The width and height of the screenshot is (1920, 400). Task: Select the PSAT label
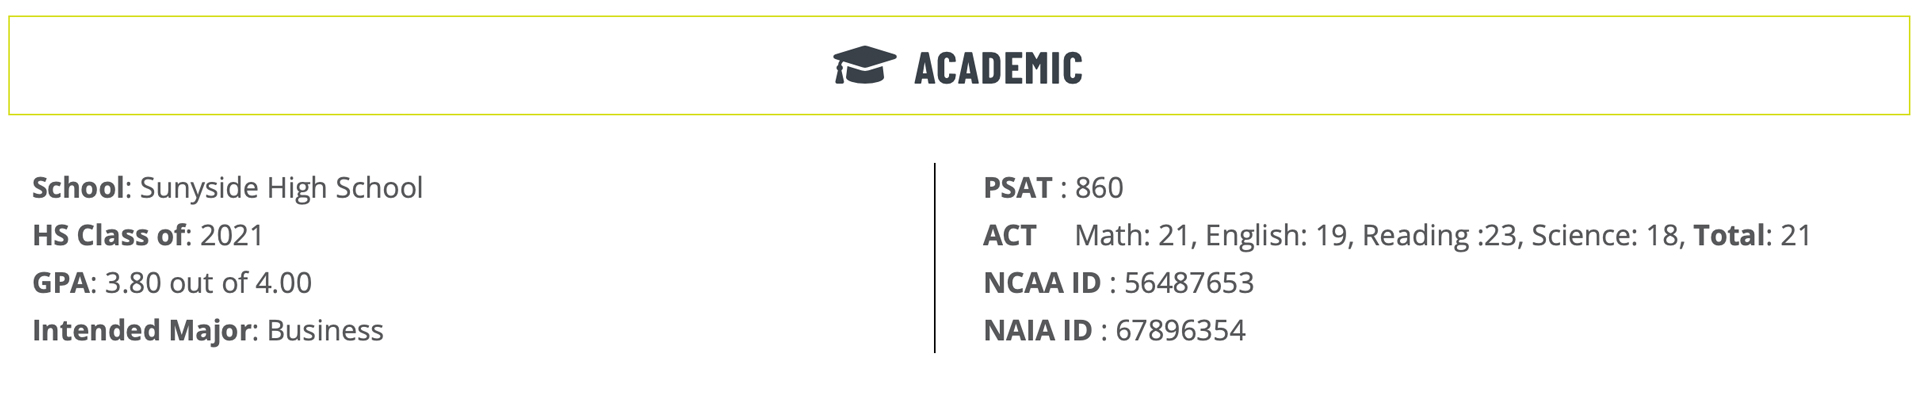click(x=1018, y=188)
